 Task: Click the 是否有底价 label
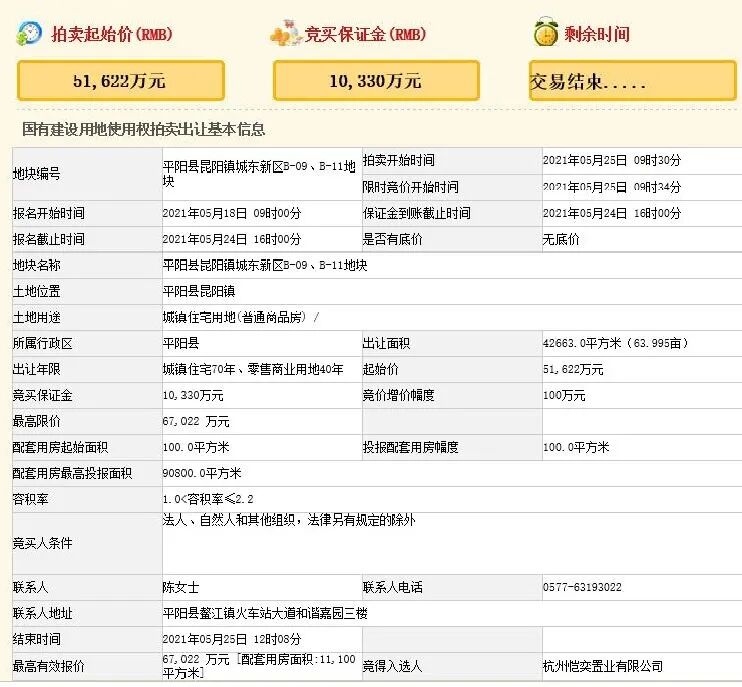(x=392, y=239)
